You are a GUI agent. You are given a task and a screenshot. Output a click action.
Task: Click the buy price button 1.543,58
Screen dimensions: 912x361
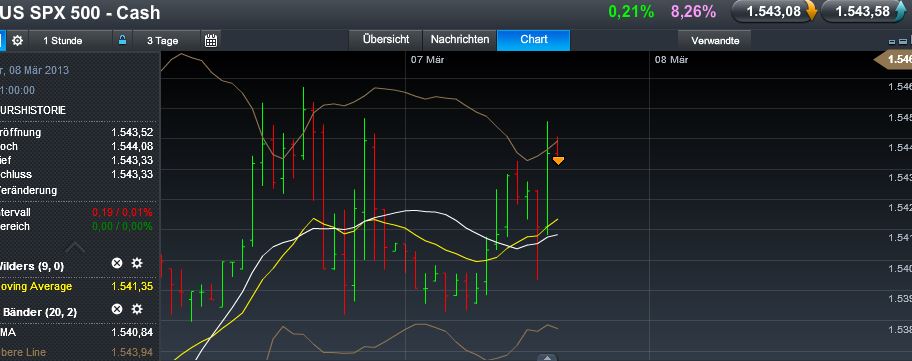(x=863, y=11)
